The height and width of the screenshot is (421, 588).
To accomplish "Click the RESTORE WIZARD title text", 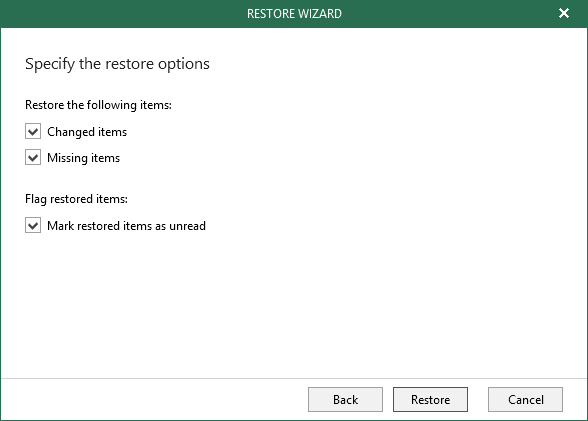I will (x=294, y=14).
